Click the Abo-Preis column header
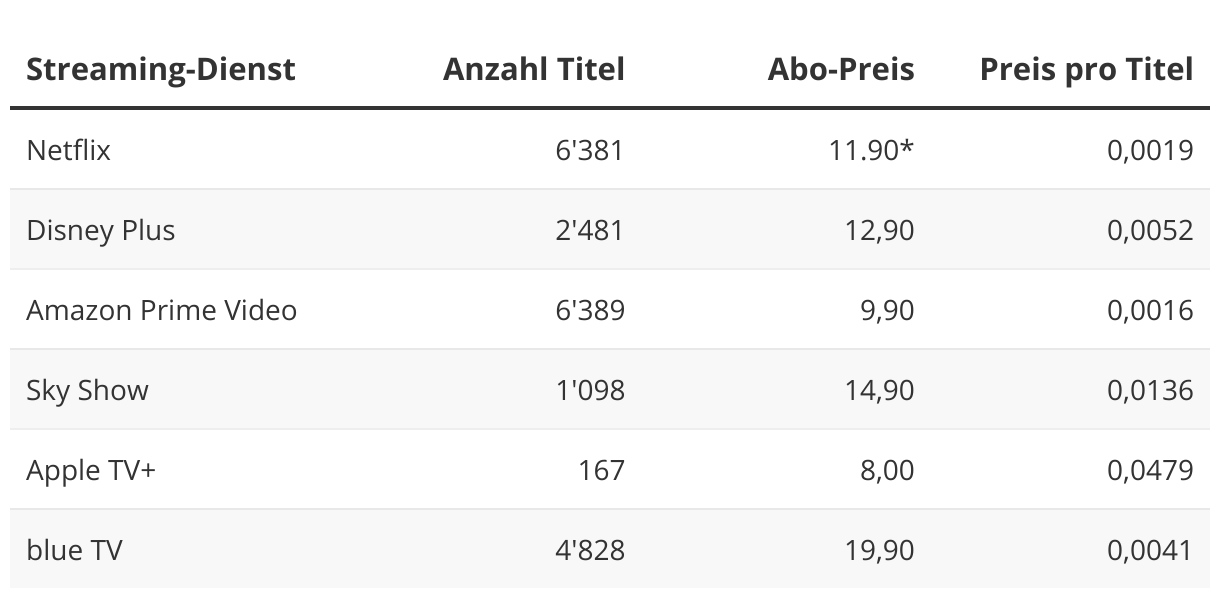The image size is (1220, 598). [841, 69]
